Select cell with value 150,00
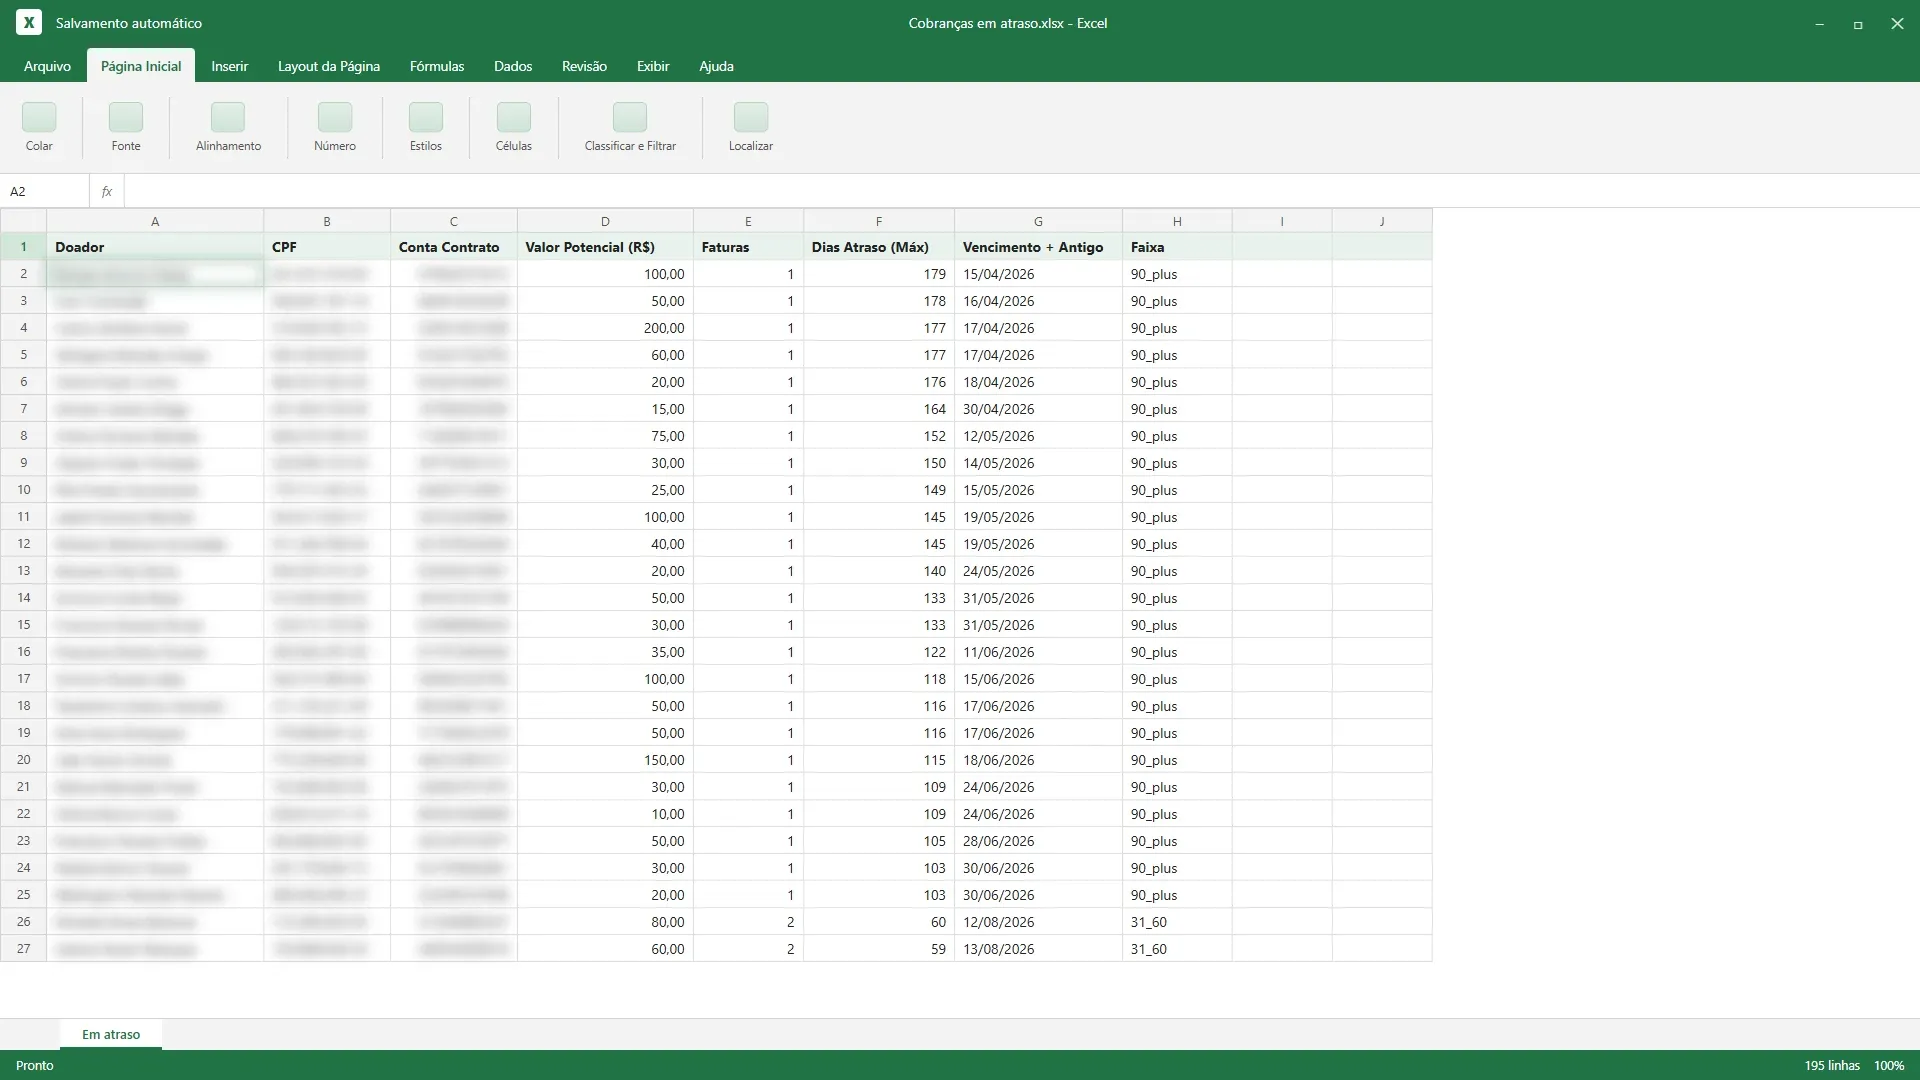This screenshot has height=1080, width=1920. pos(605,760)
